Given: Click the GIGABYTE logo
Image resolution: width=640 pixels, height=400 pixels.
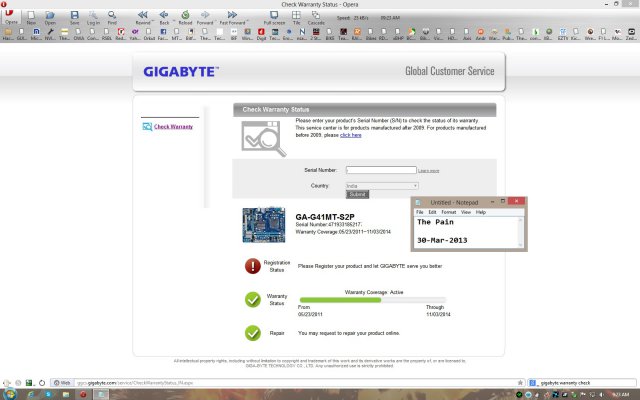Looking at the screenshot, I should (181, 72).
